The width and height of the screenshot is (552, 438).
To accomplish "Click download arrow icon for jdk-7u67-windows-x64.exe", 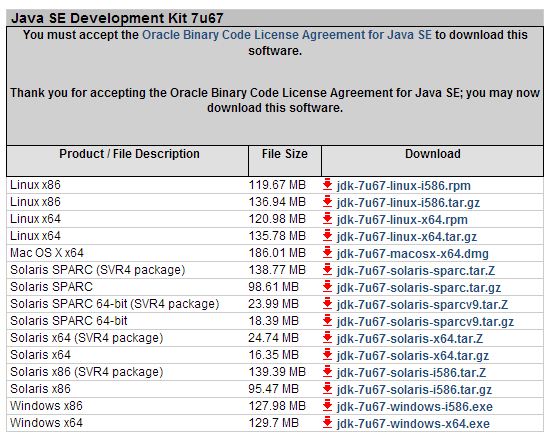I will 327,423.
